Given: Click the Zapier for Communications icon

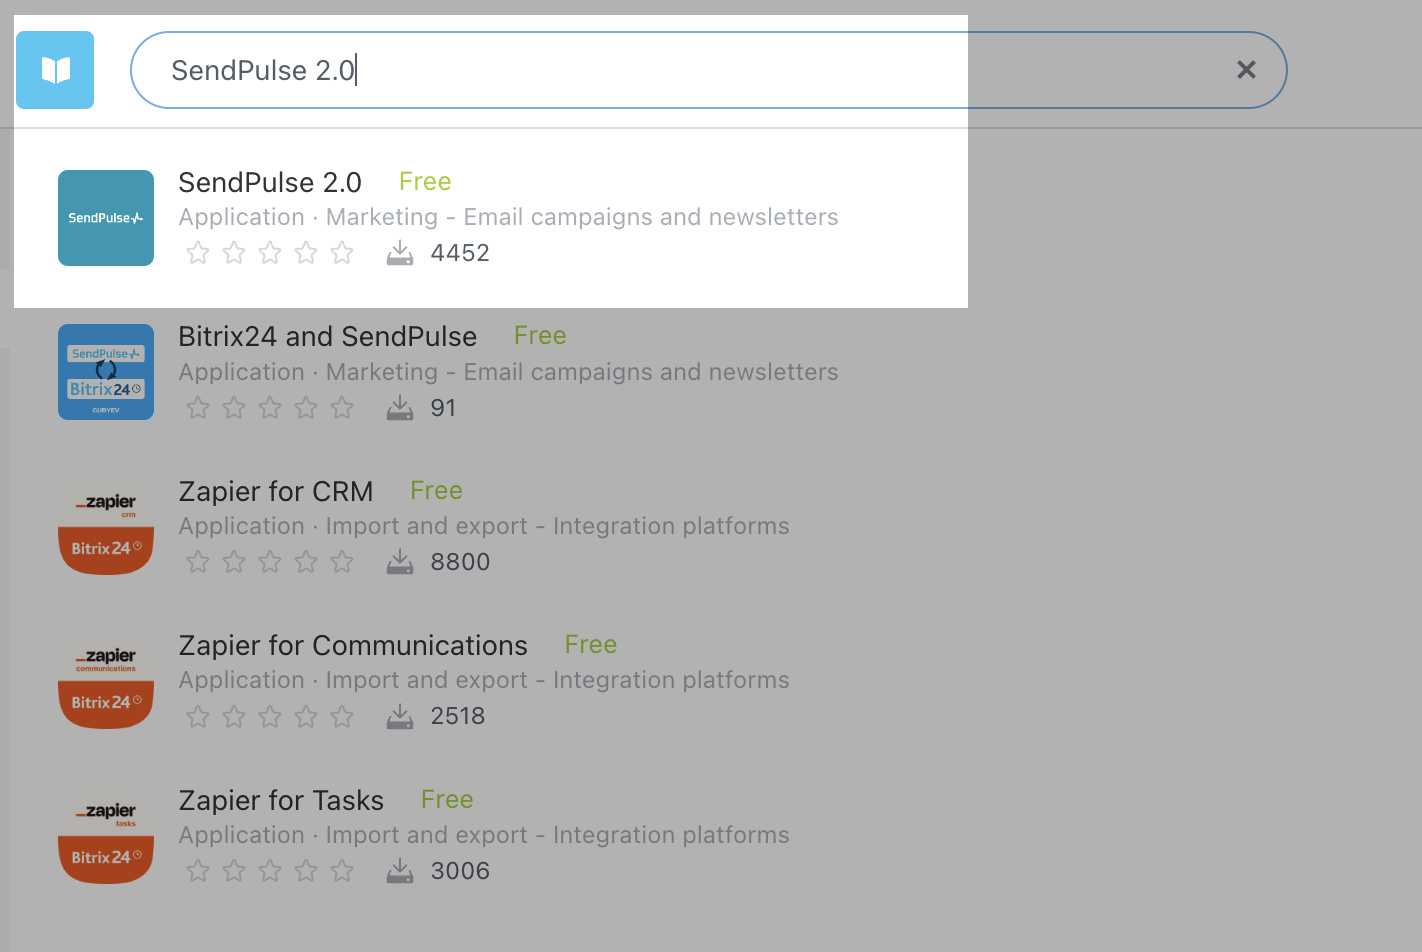Looking at the screenshot, I should click(x=106, y=681).
